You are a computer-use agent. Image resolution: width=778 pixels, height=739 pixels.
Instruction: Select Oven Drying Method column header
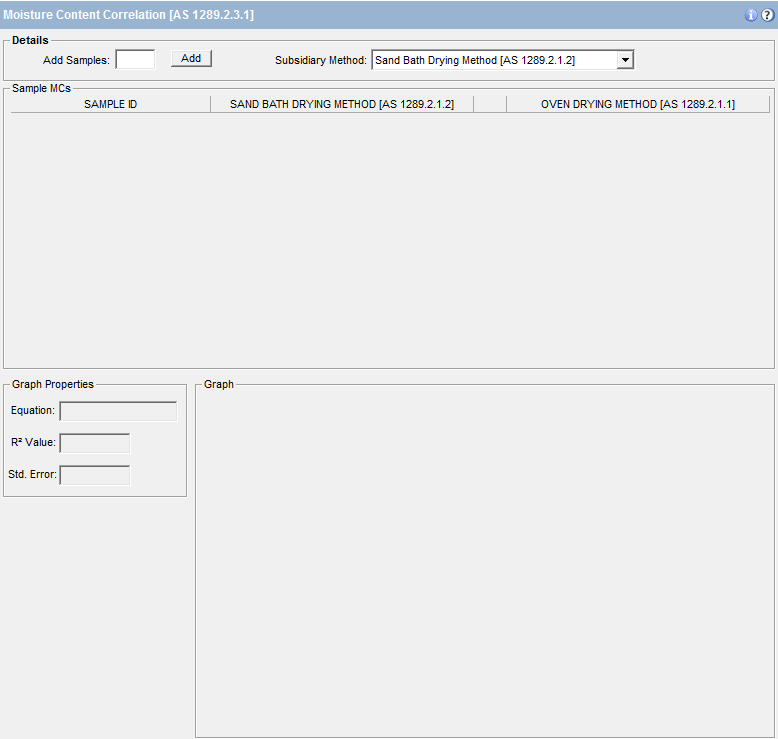tap(637, 104)
